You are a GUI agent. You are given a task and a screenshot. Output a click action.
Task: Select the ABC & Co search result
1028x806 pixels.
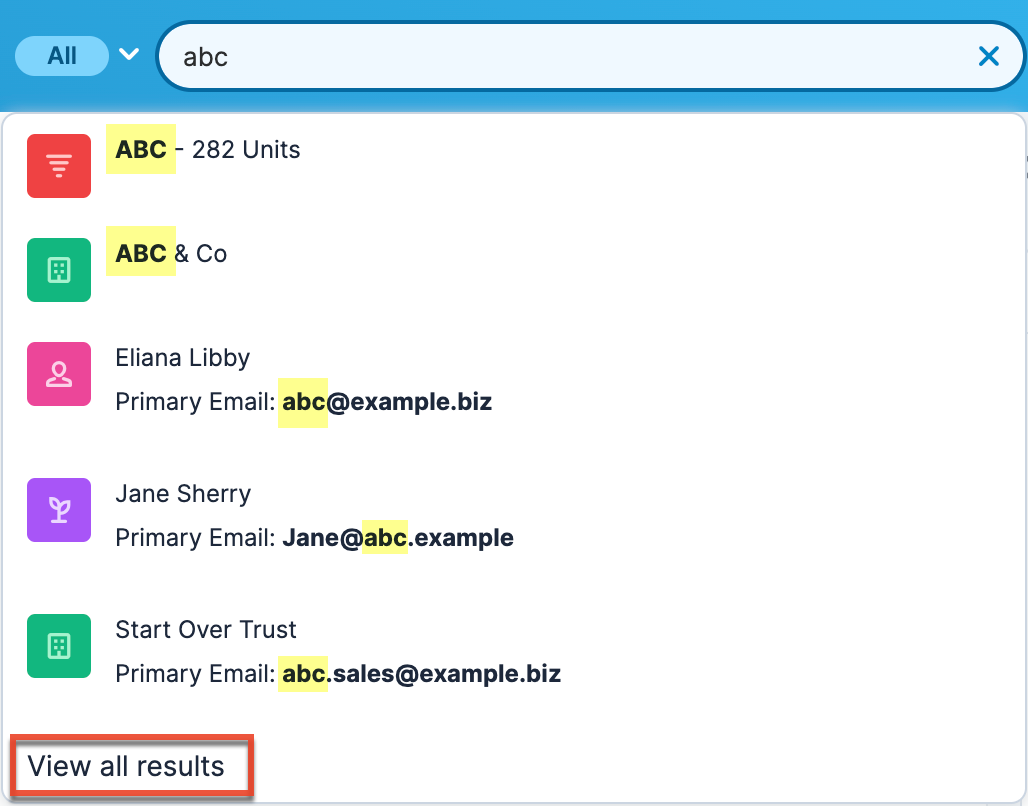click(x=165, y=253)
